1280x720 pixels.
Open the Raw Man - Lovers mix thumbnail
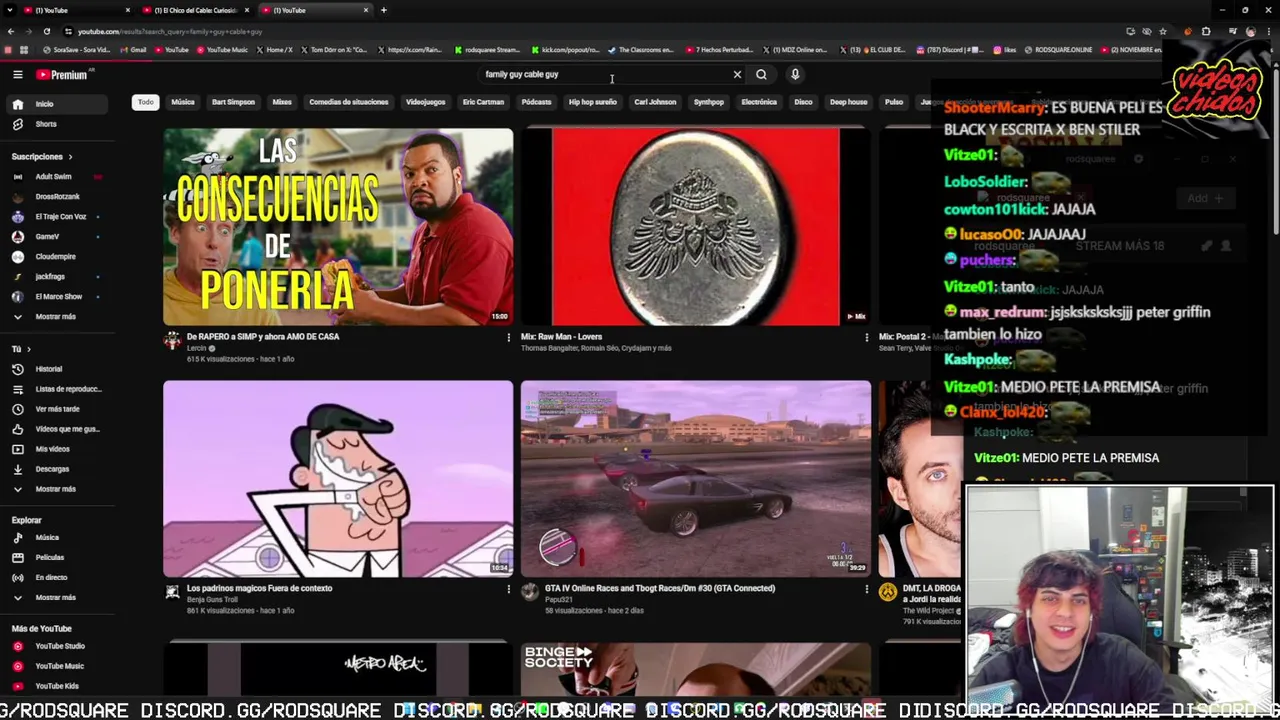tap(696, 227)
